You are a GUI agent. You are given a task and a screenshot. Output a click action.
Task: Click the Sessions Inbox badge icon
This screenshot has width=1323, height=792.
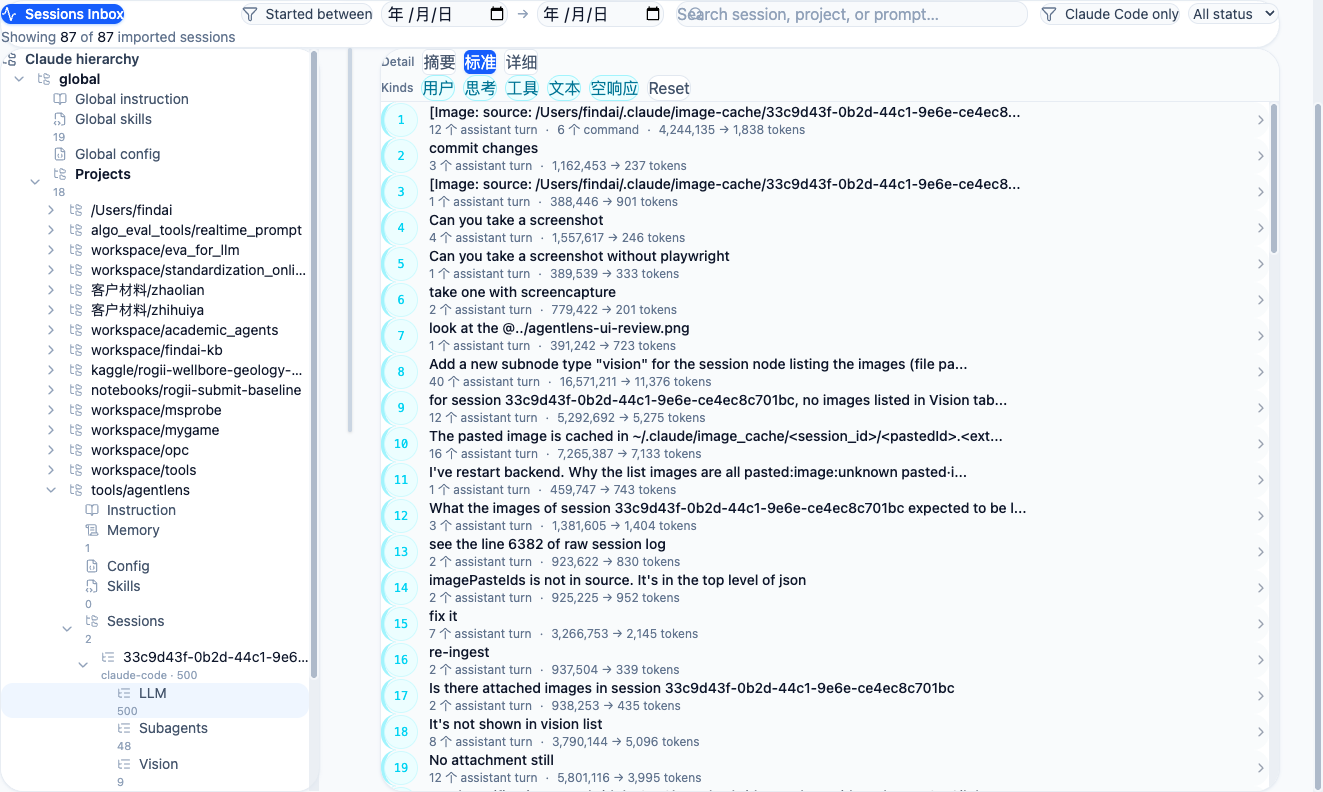point(11,14)
